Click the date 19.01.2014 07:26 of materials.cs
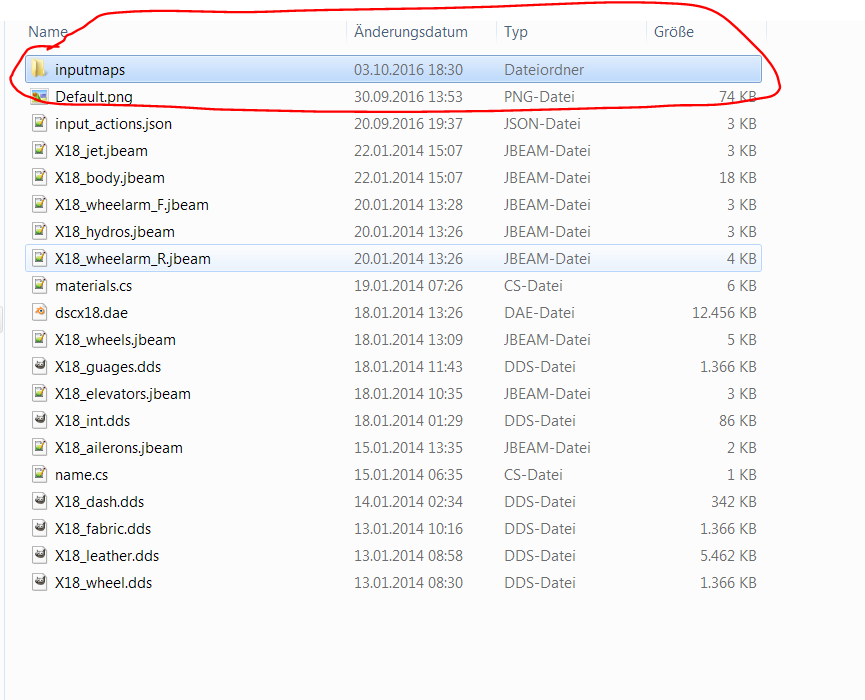865x700 pixels. 408,286
